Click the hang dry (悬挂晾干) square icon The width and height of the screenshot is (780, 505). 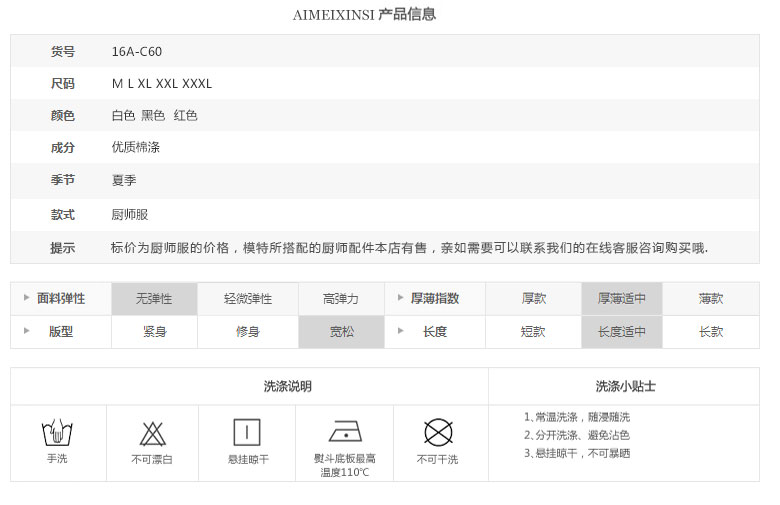click(247, 432)
